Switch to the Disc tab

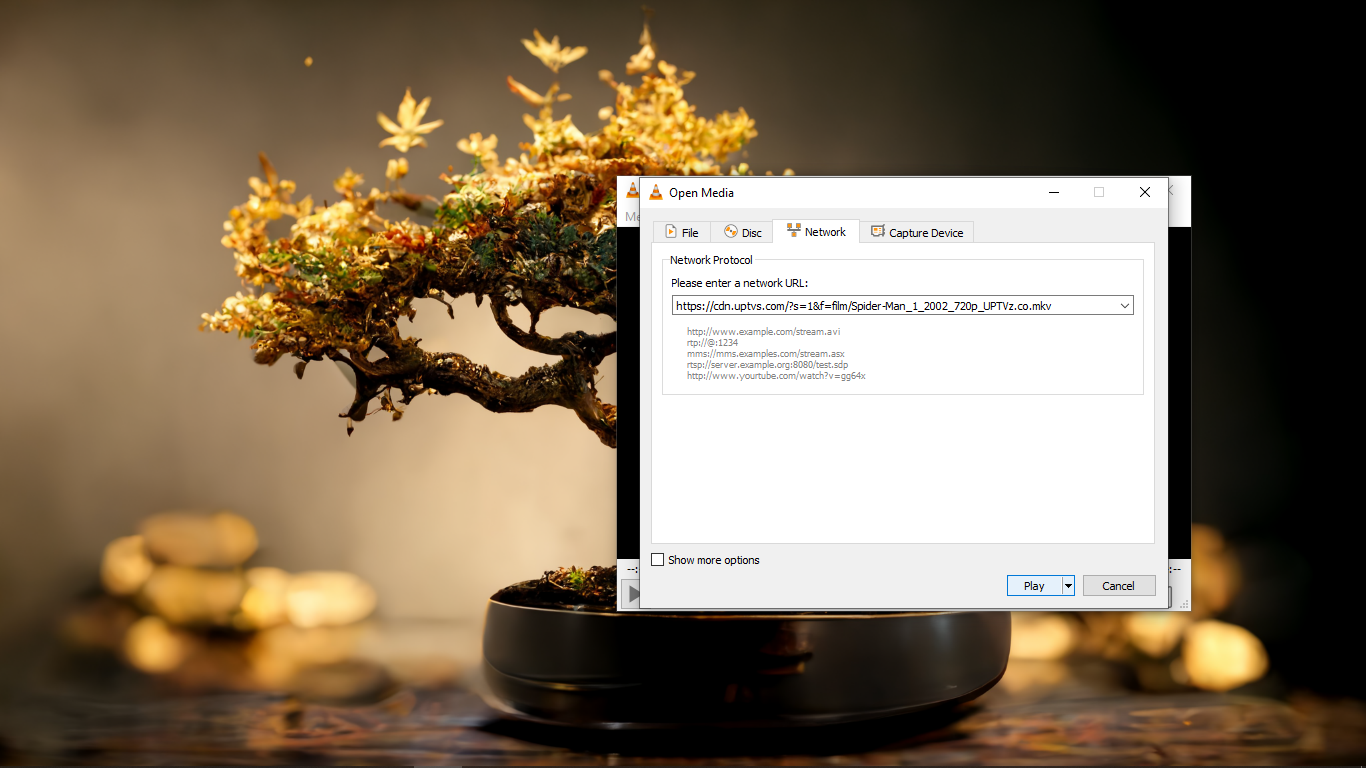click(742, 232)
